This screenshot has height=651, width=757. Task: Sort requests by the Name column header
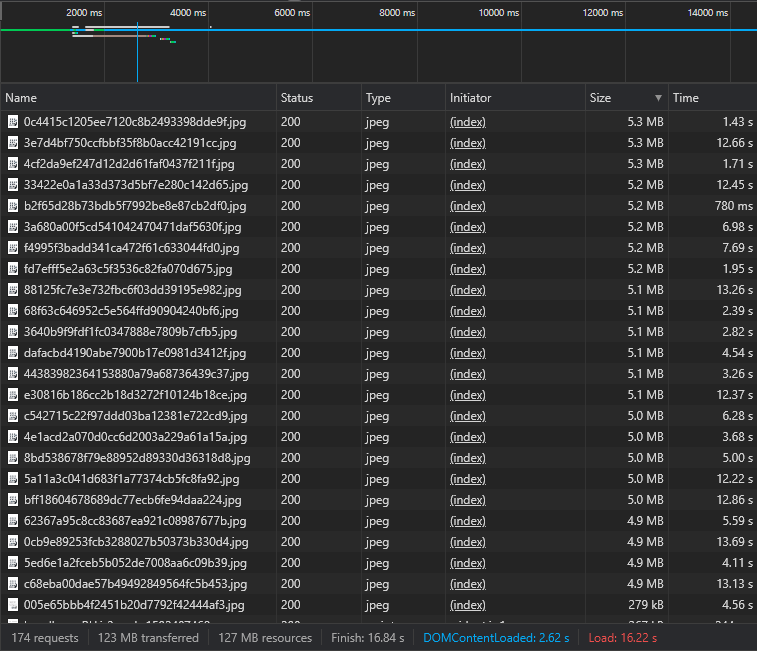(21, 98)
